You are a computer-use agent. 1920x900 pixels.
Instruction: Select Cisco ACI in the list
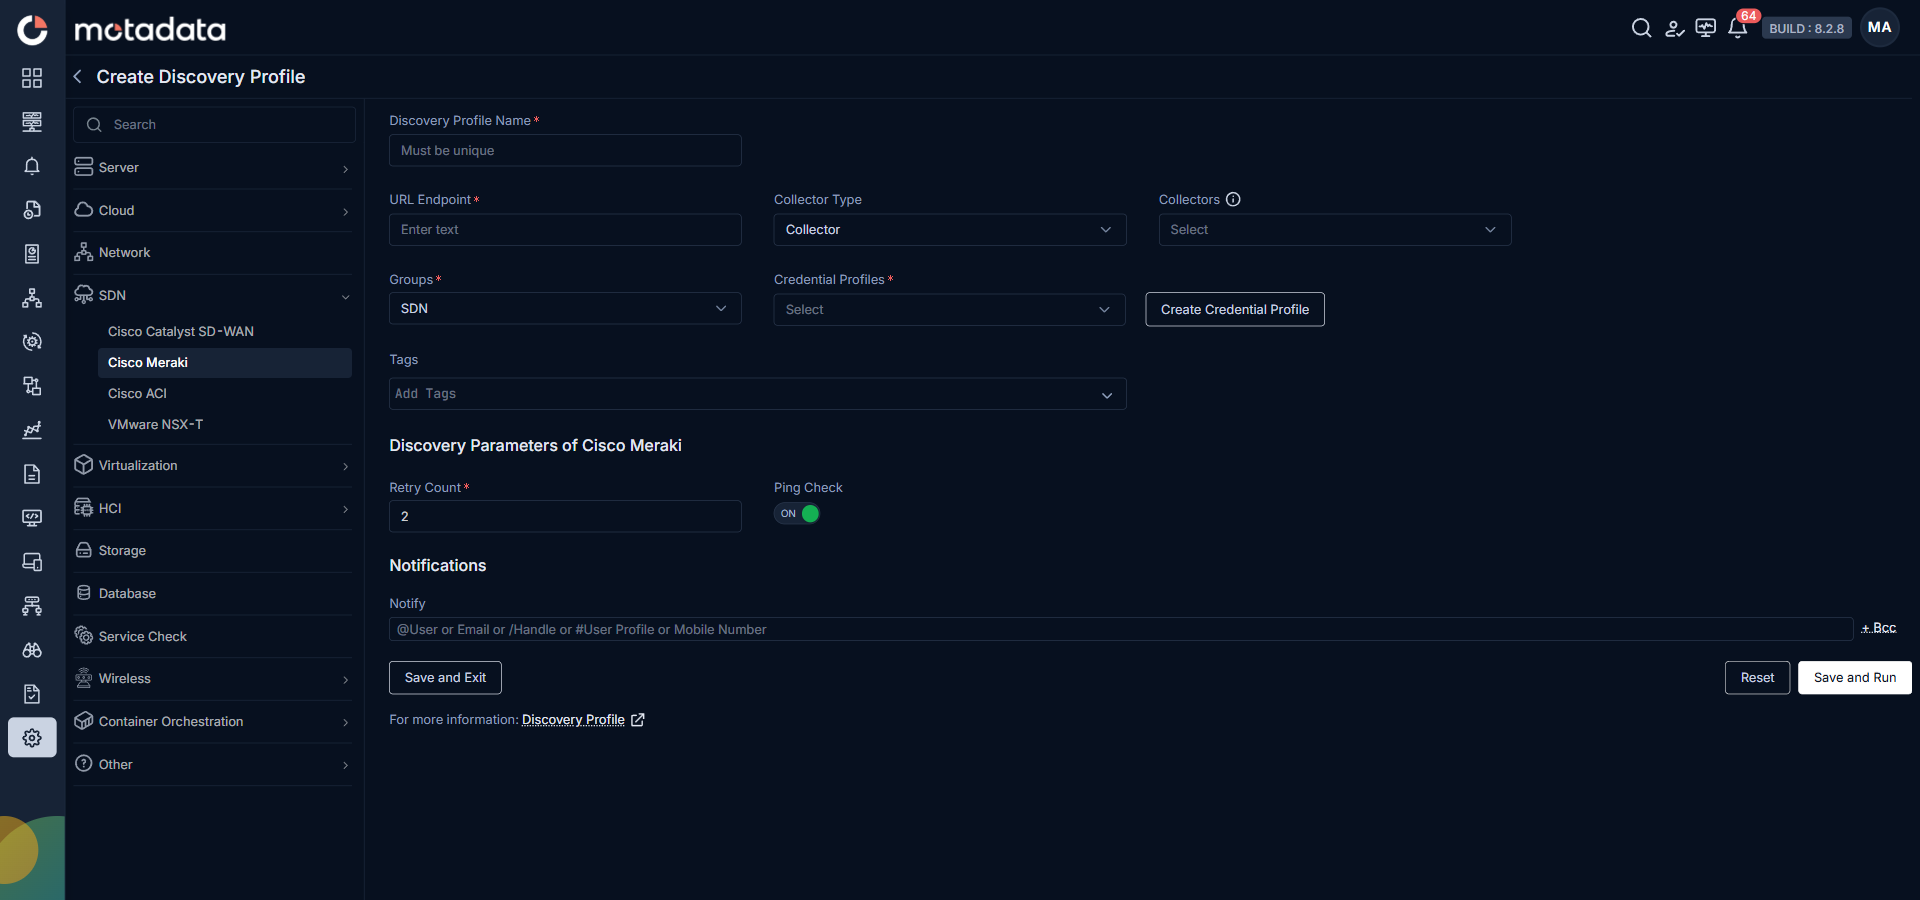[225, 394]
